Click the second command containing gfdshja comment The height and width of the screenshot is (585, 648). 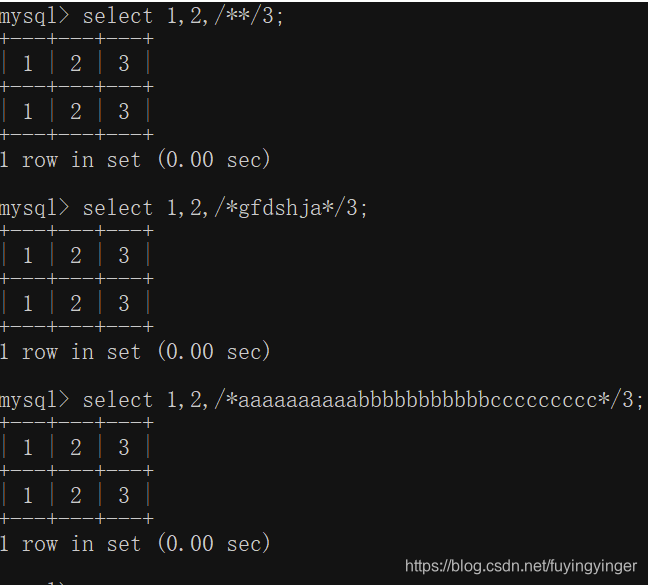pos(225,208)
